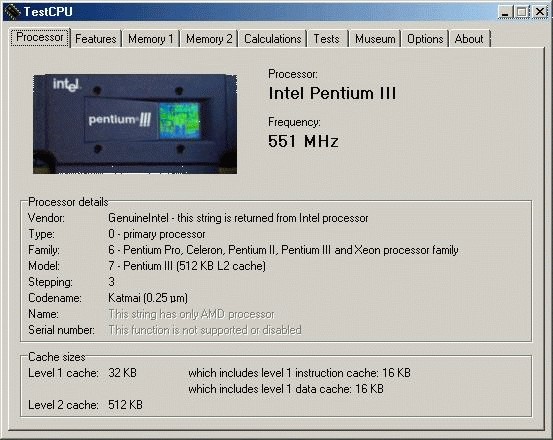The width and height of the screenshot is (553, 440).
Task: Click the 'Frequency:' label
Action: [x=294, y=122]
